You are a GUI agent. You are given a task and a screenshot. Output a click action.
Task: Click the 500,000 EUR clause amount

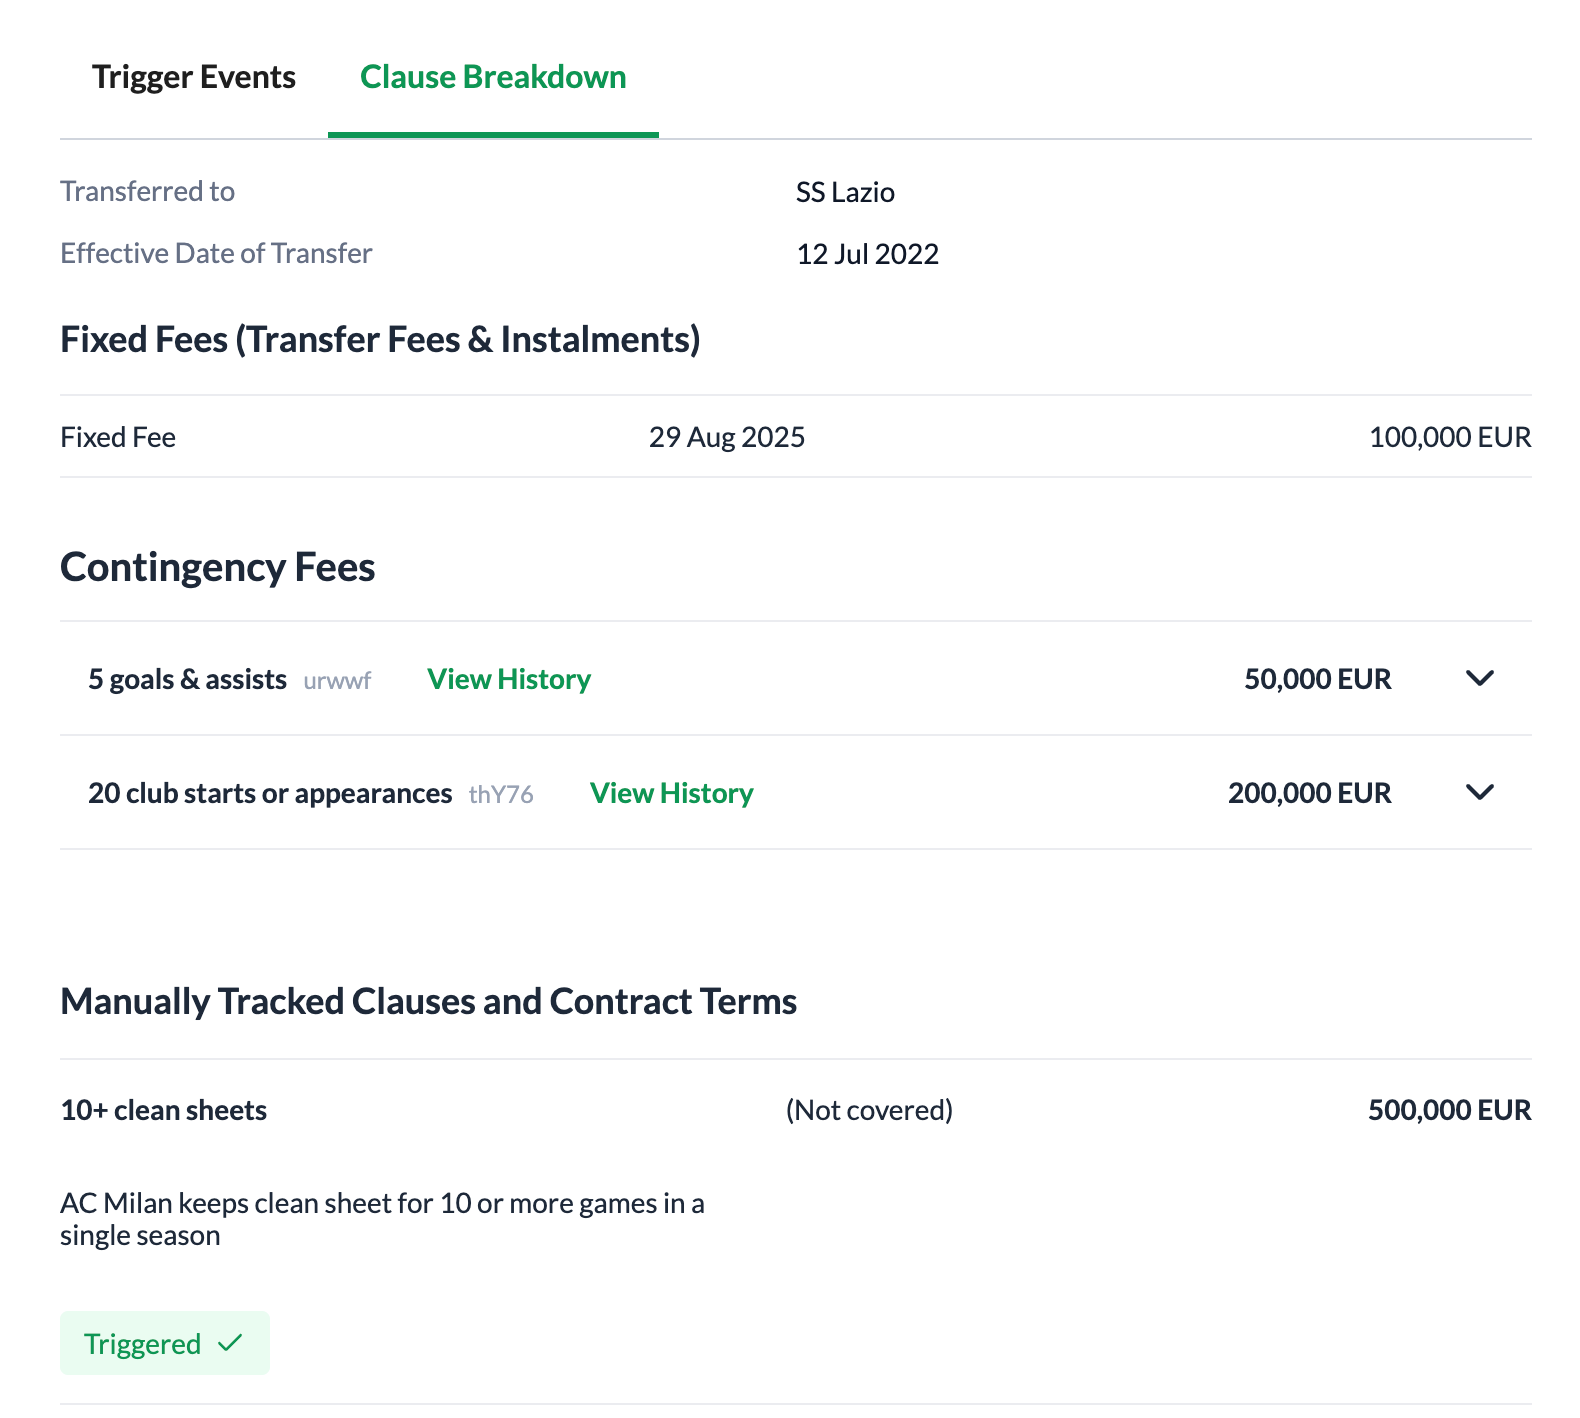(1449, 1111)
